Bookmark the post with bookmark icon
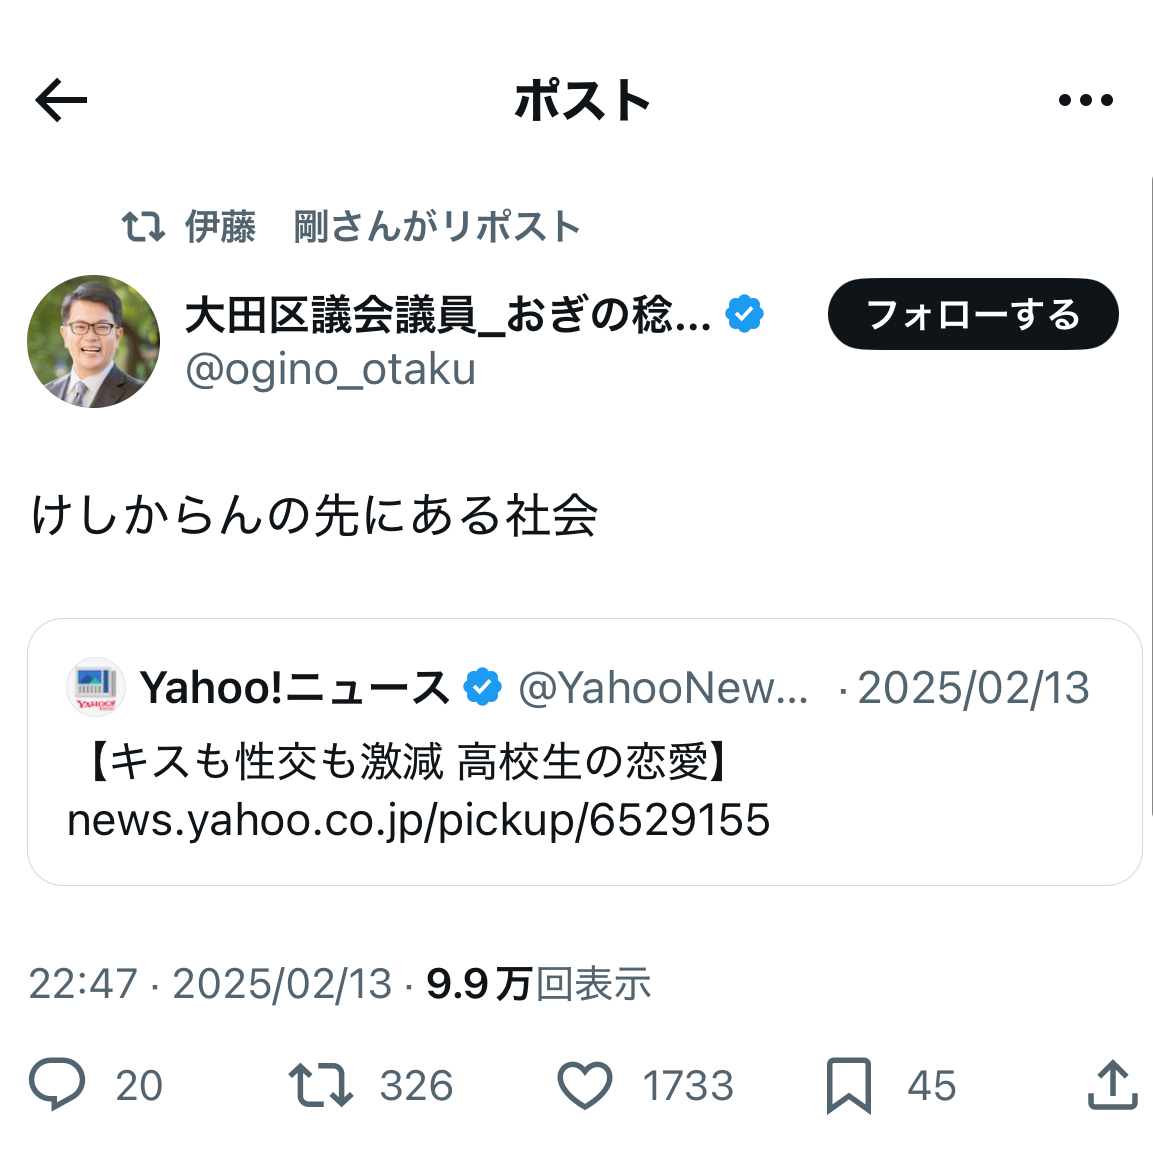The width and height of the screenshot is (1153, 1150). coord(849,1086)
